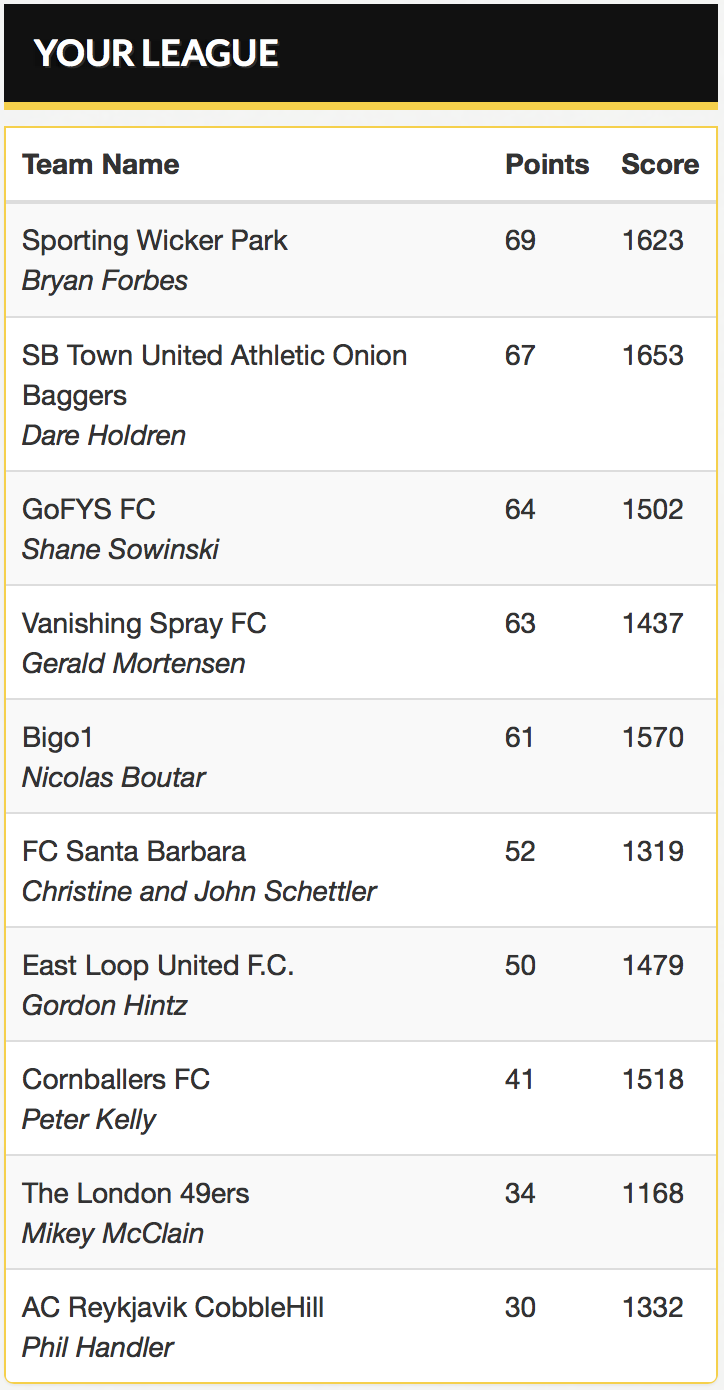Select the Bigo1 team entry
724x1390 pixels.
(58, 737)
